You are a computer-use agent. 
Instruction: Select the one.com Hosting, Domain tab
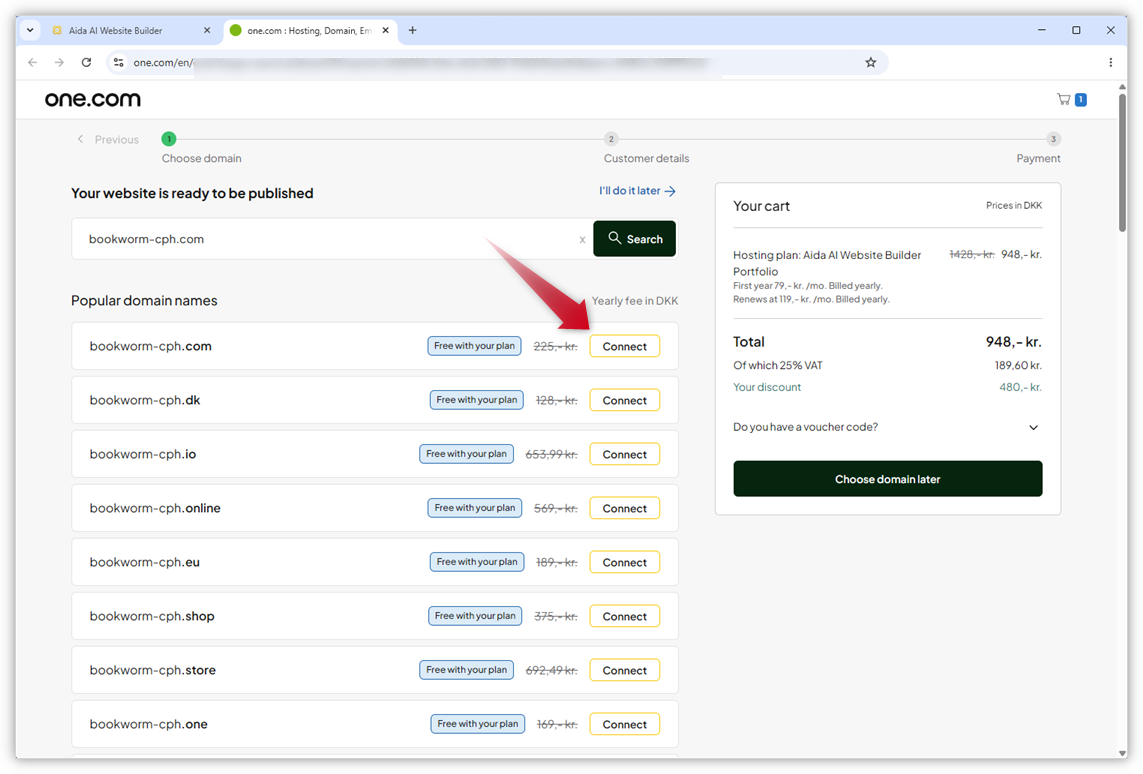pos(309,31)
